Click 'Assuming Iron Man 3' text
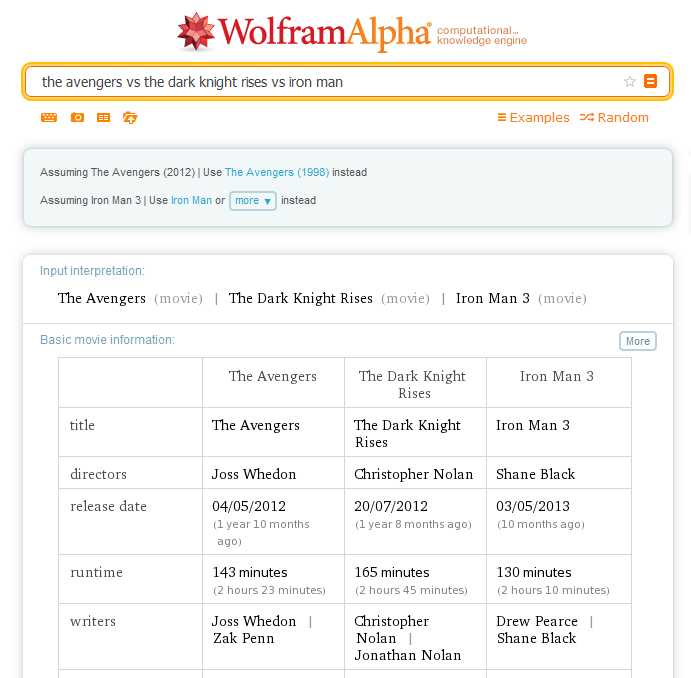 coord(90,200)
